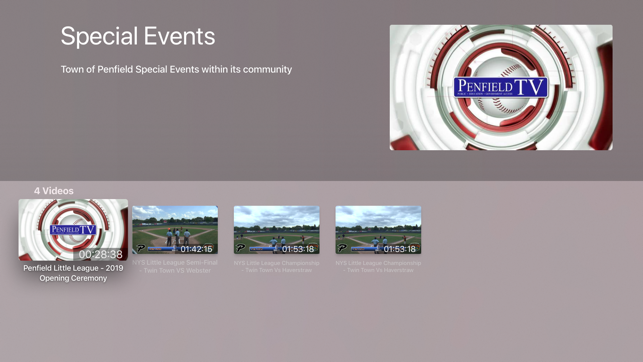Click the '4 Videos' count label
This screenshot has width=643, height=362.
[x=54, y=191]
